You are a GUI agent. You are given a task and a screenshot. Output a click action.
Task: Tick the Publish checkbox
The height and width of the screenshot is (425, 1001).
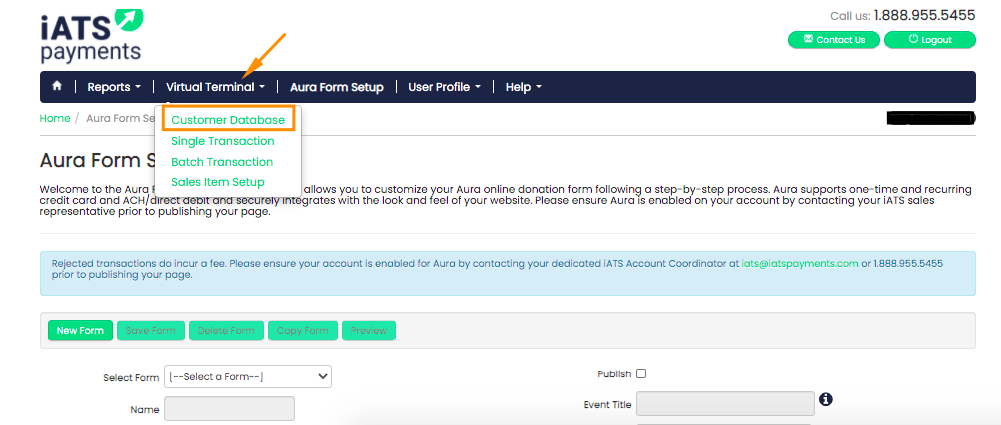[641, 374]
